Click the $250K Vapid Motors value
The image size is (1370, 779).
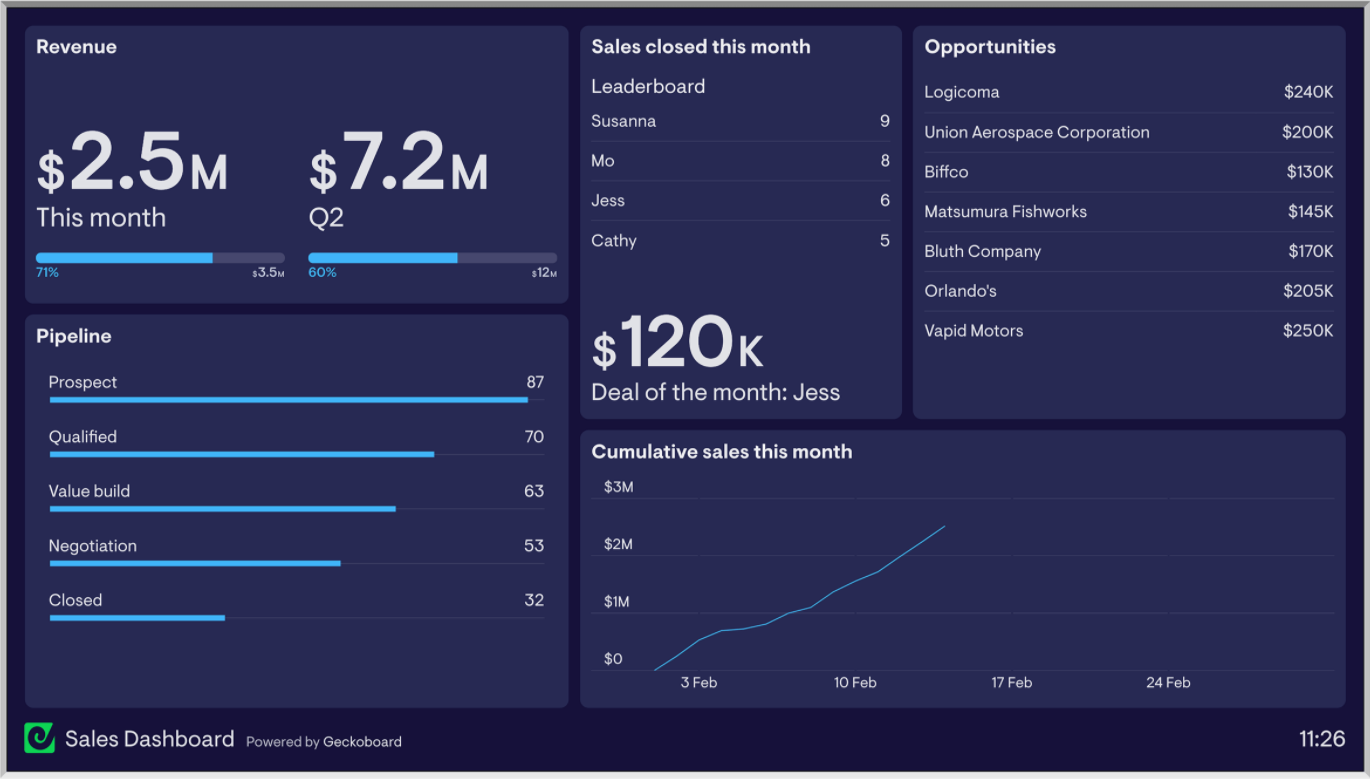pyautogui.click(x=1308, y=331)
